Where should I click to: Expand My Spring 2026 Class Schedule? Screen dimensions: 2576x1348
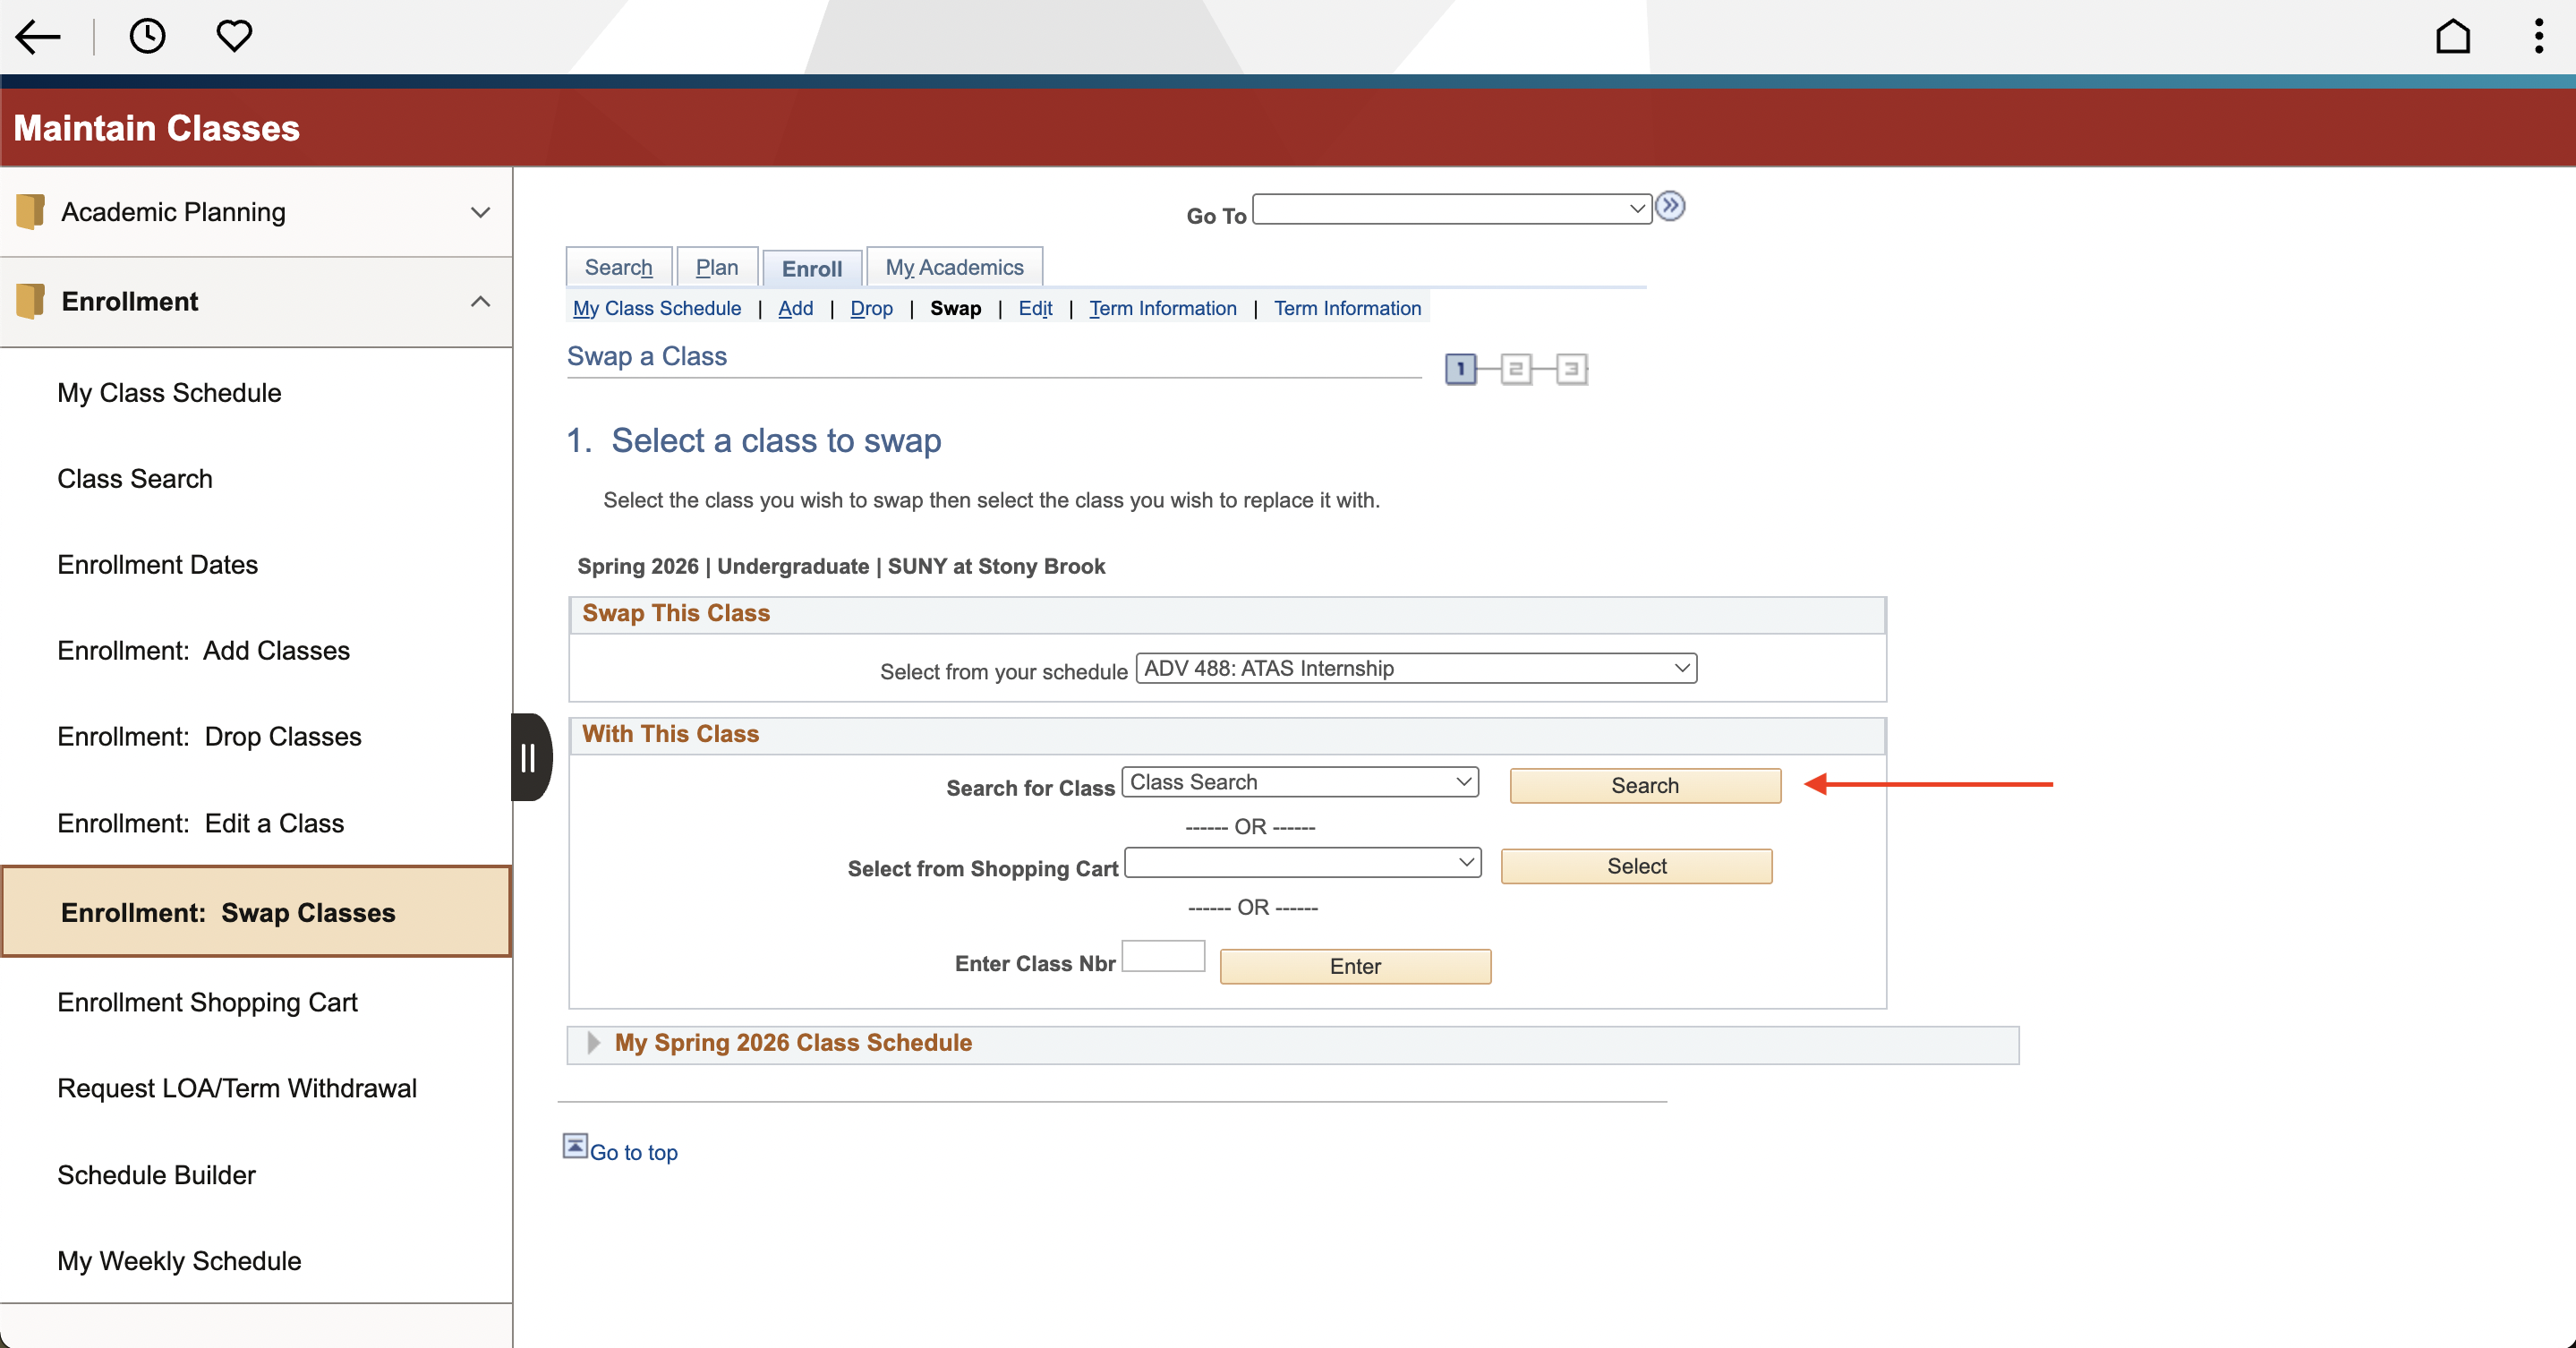(593, 1043)
